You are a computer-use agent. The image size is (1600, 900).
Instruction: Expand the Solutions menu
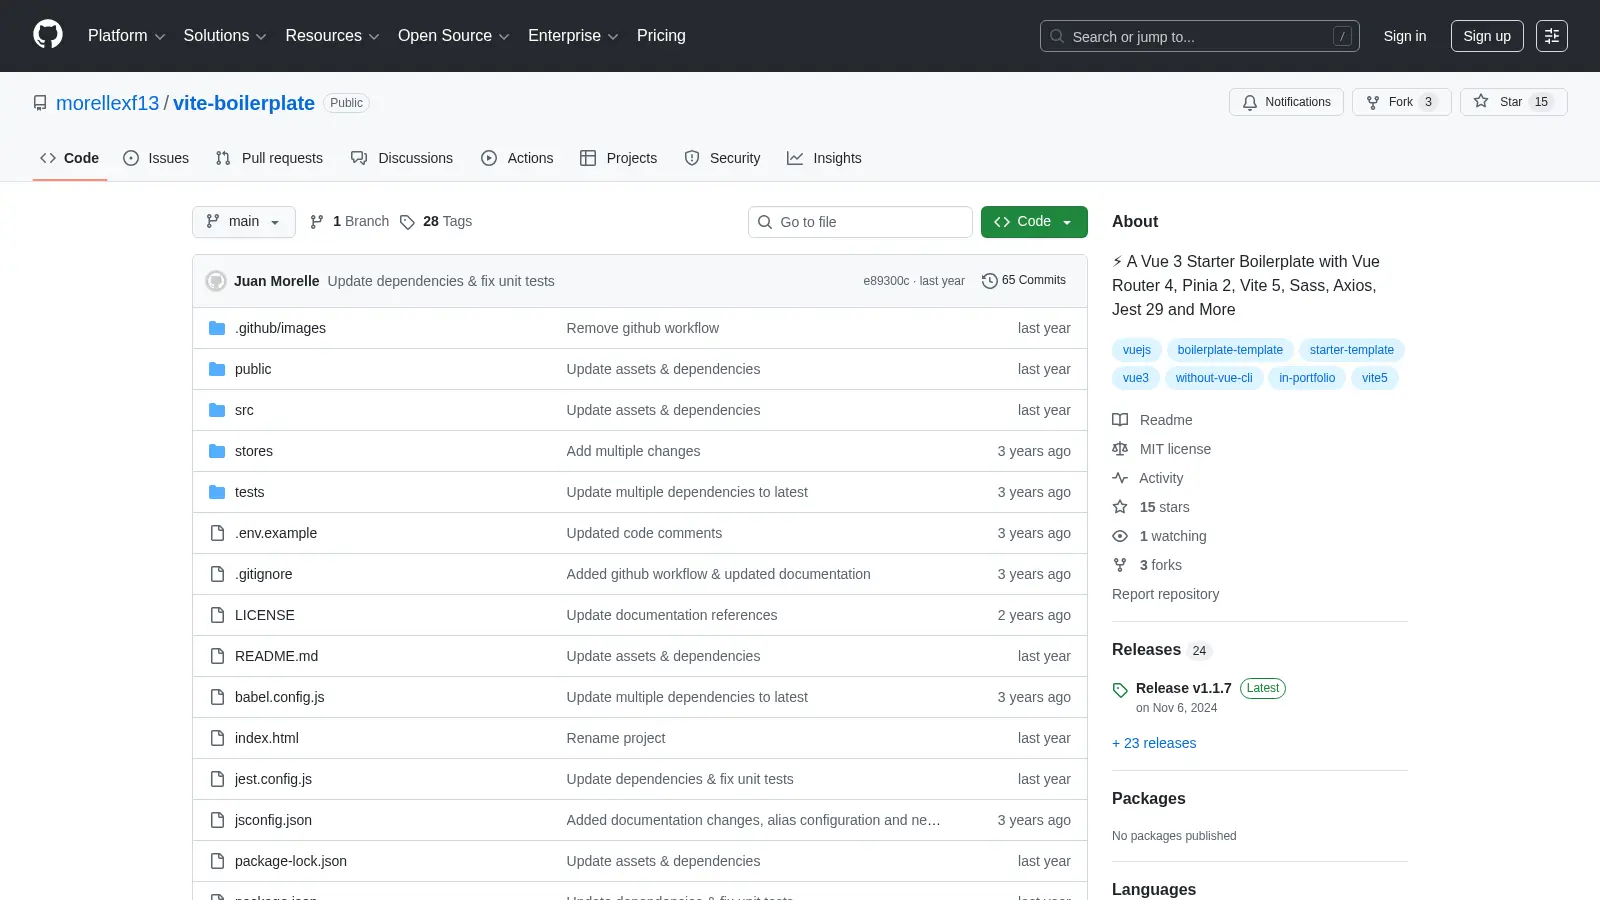(x=225, y=36)
